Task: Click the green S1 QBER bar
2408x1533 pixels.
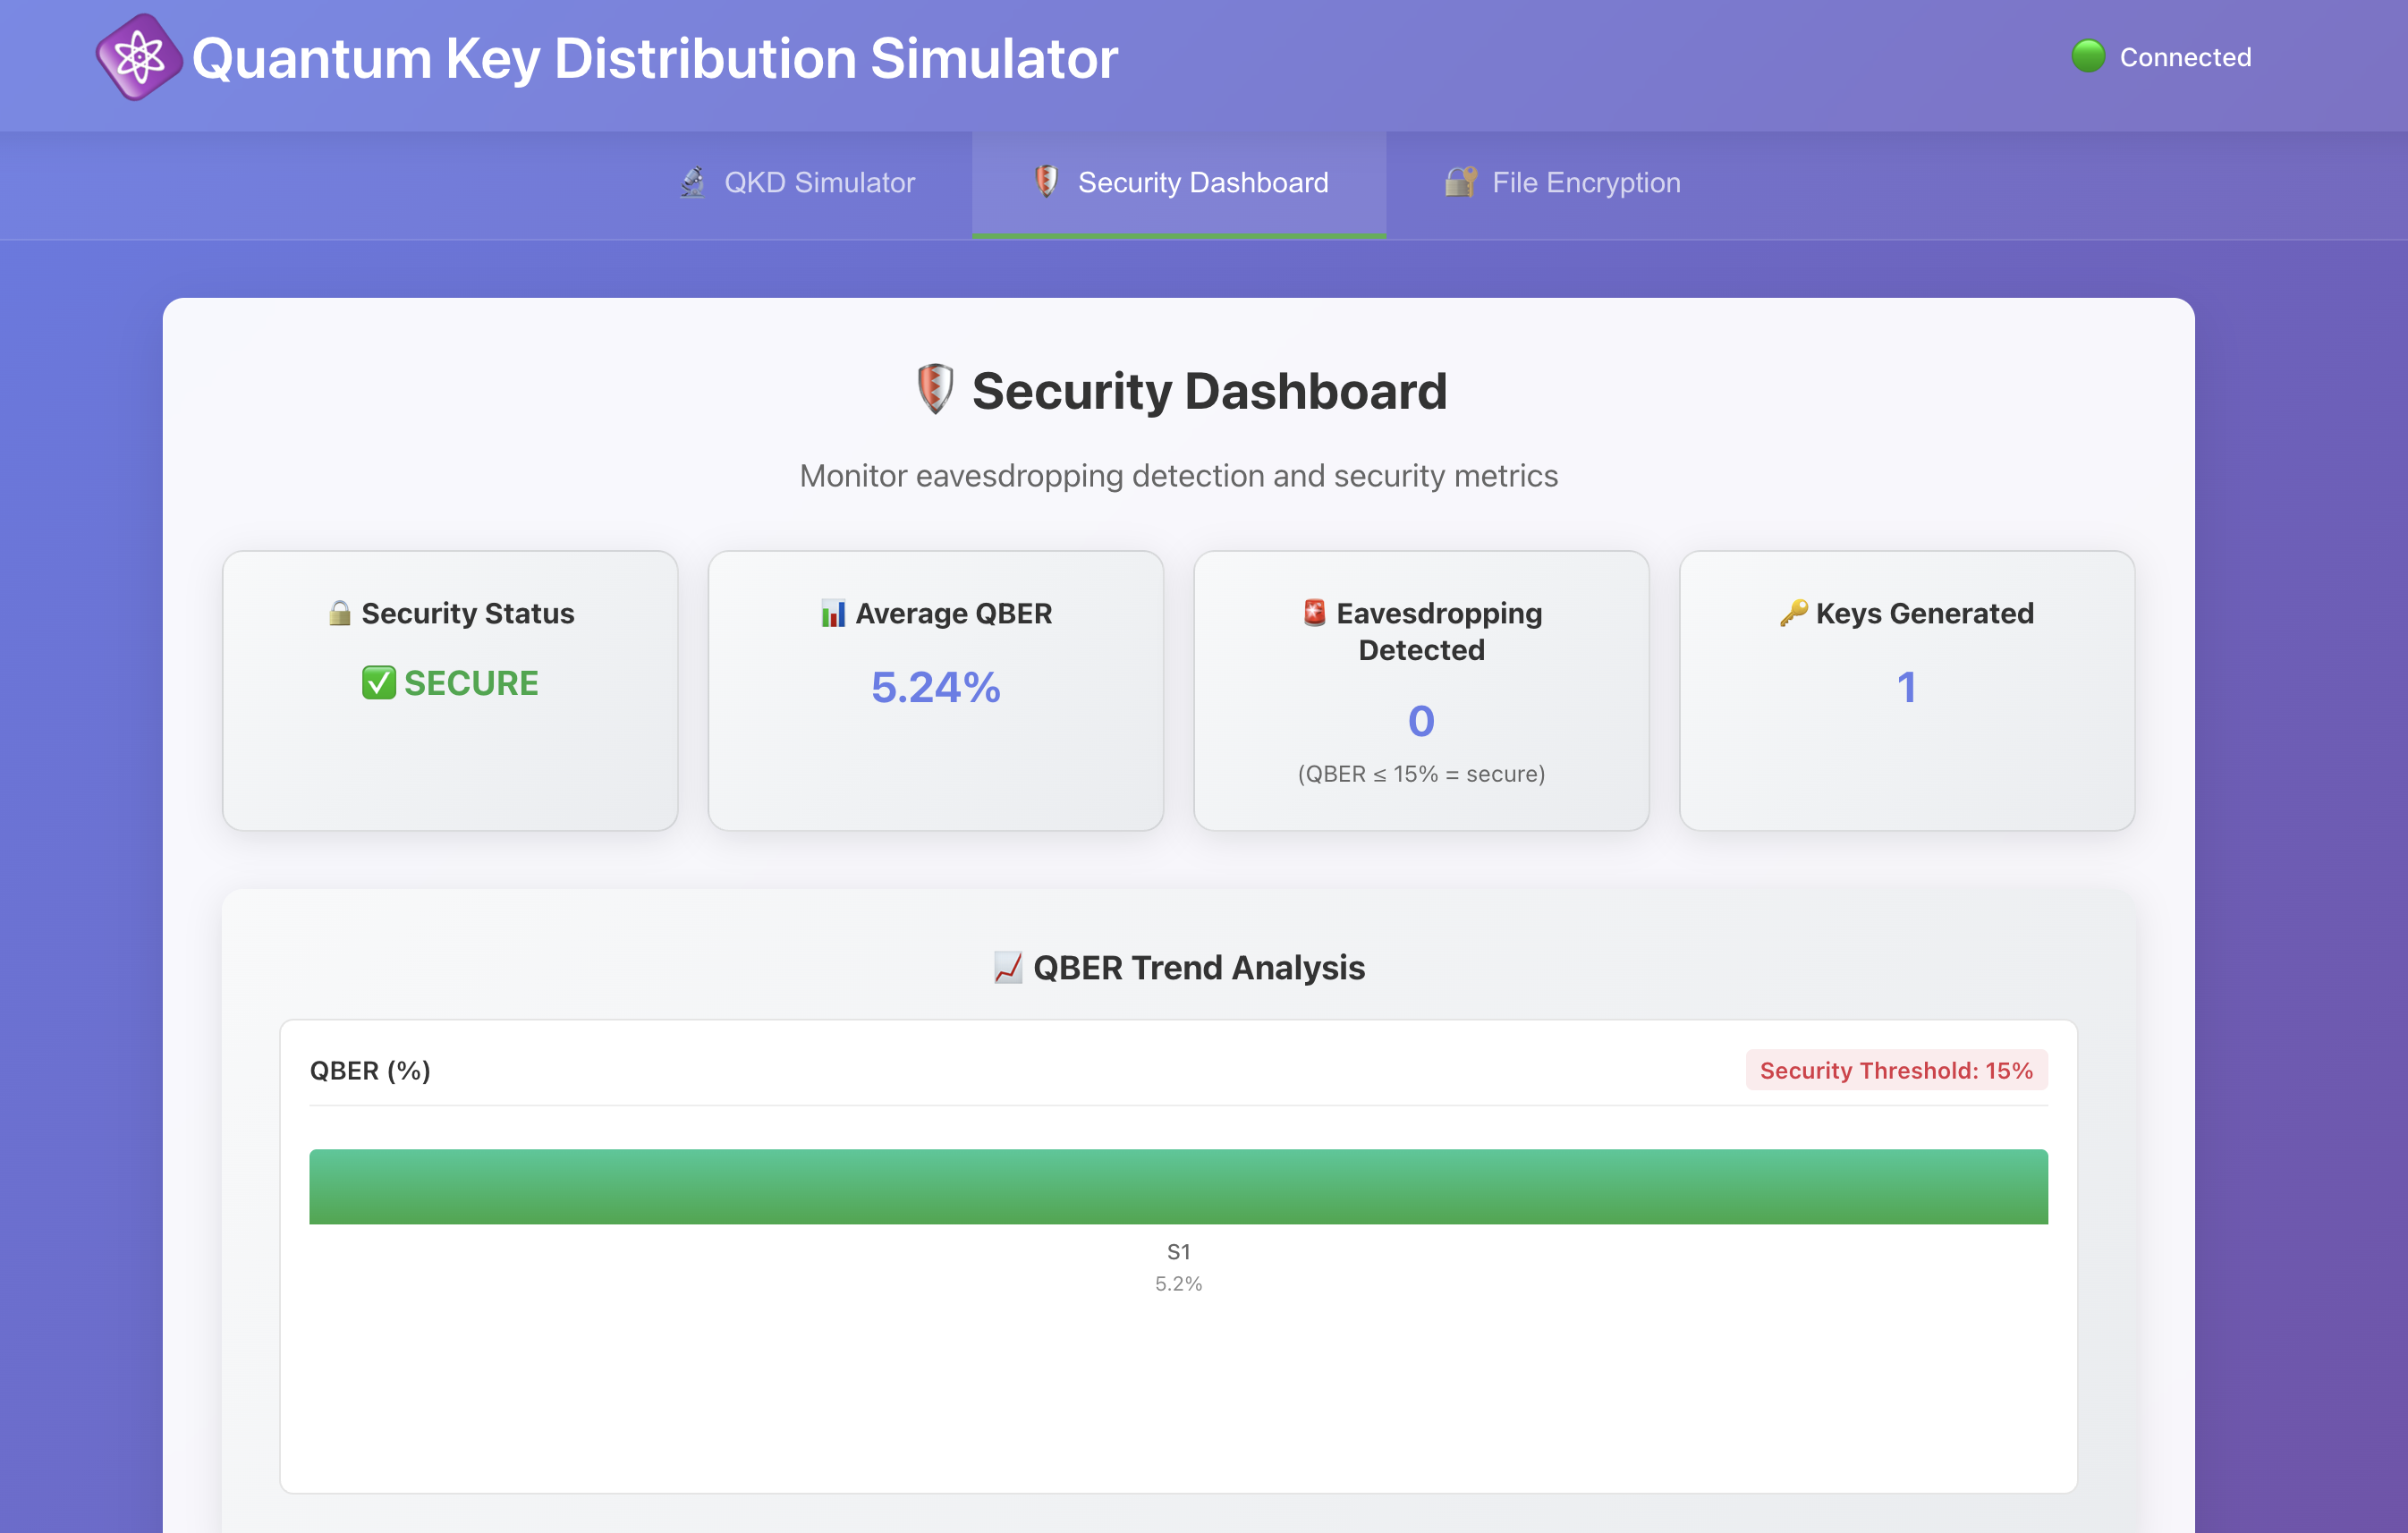Action: pos(1178,1186)
